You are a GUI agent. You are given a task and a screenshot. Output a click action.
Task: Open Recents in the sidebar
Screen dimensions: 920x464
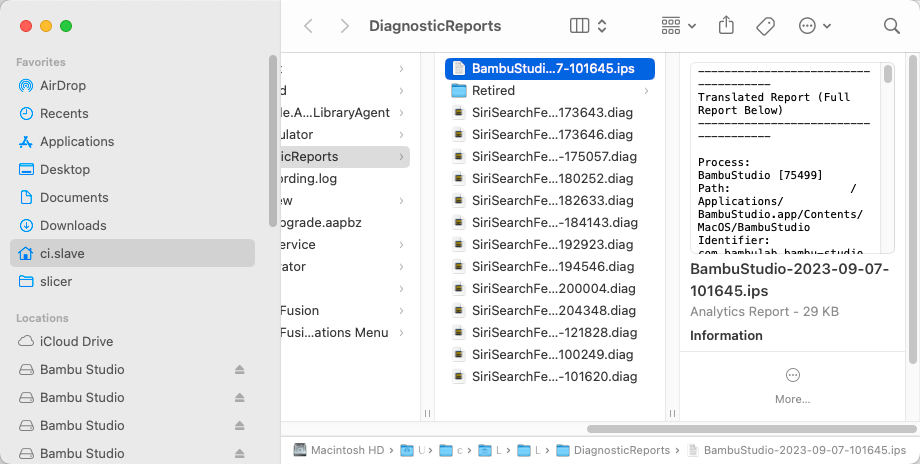[x=133, y=114]
